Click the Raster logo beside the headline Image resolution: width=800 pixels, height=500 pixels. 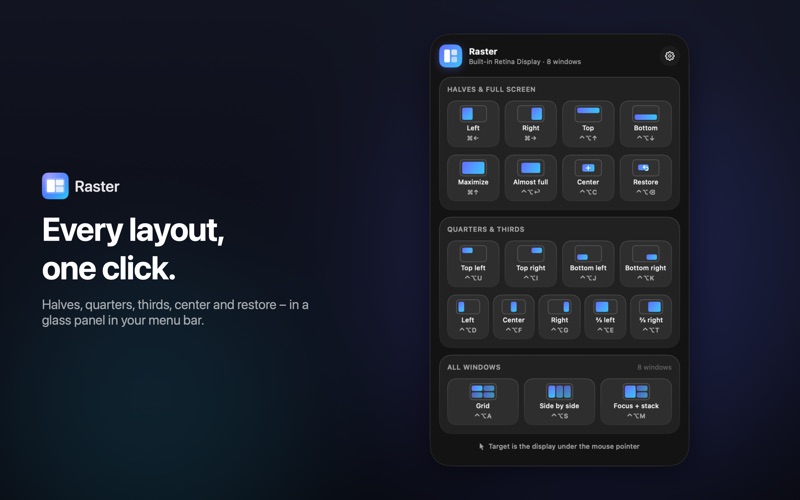coord(55,186)
